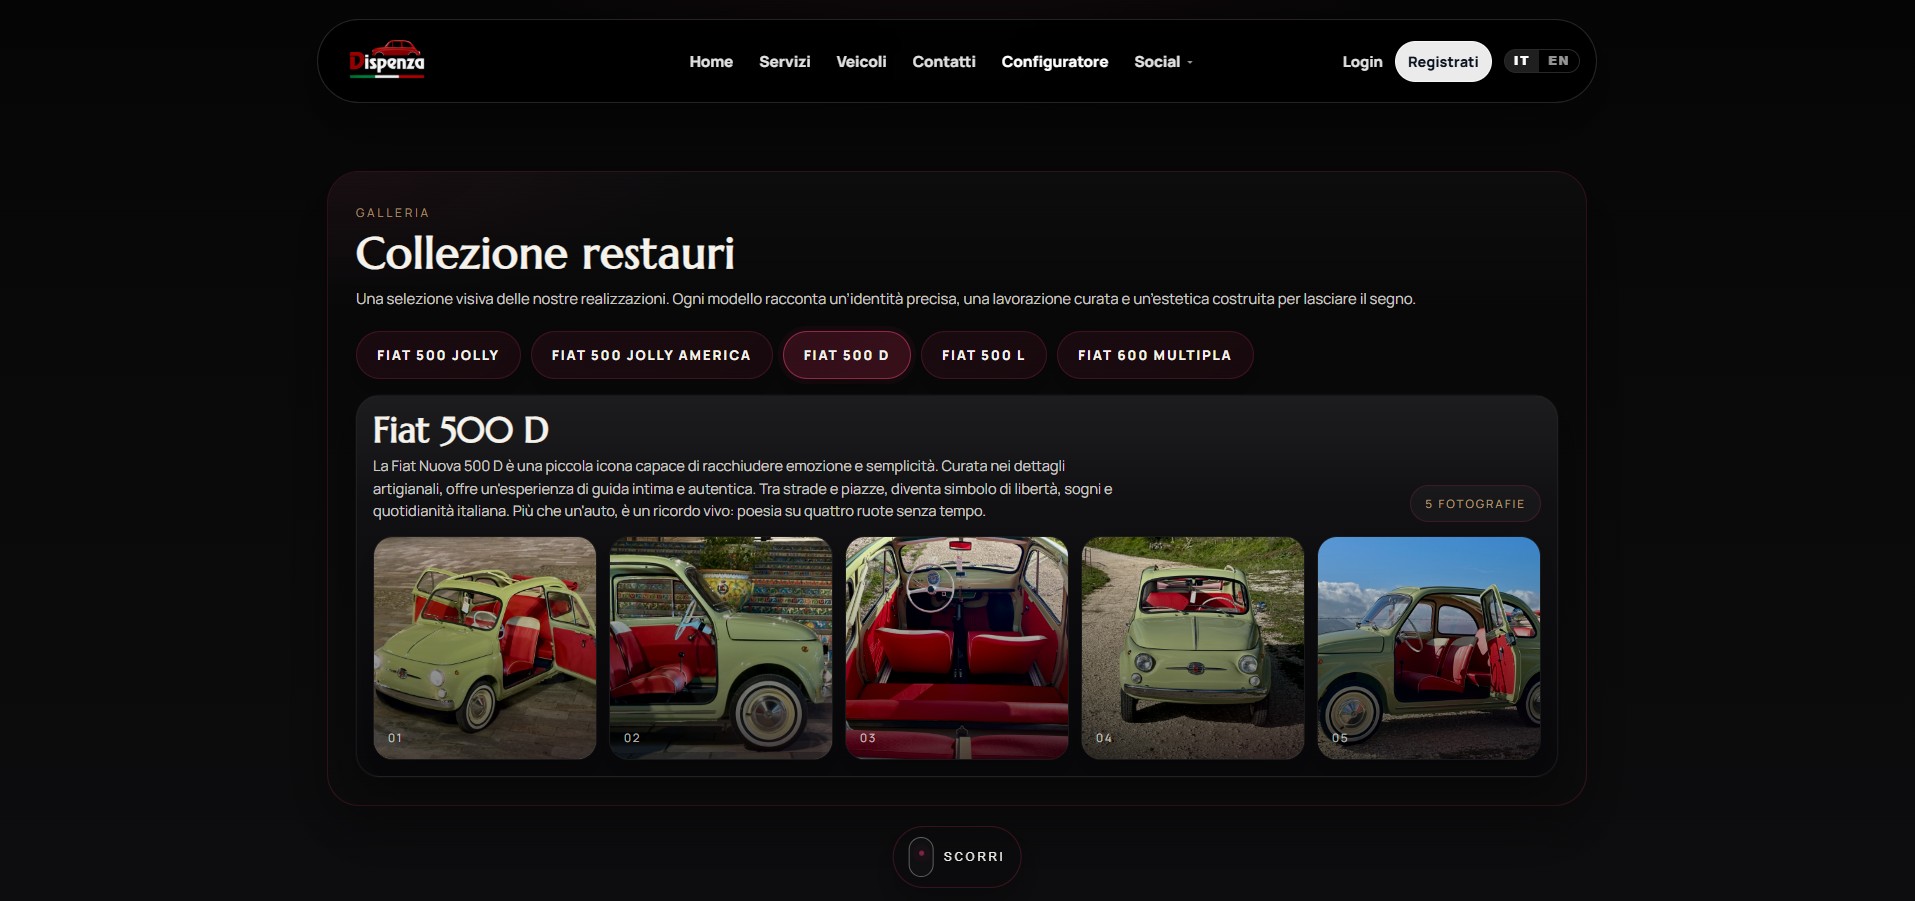This screenshot has height=901, width=1915.
Task: Click the Login link
Action: pyautogui.click(x=1362, y=62)
